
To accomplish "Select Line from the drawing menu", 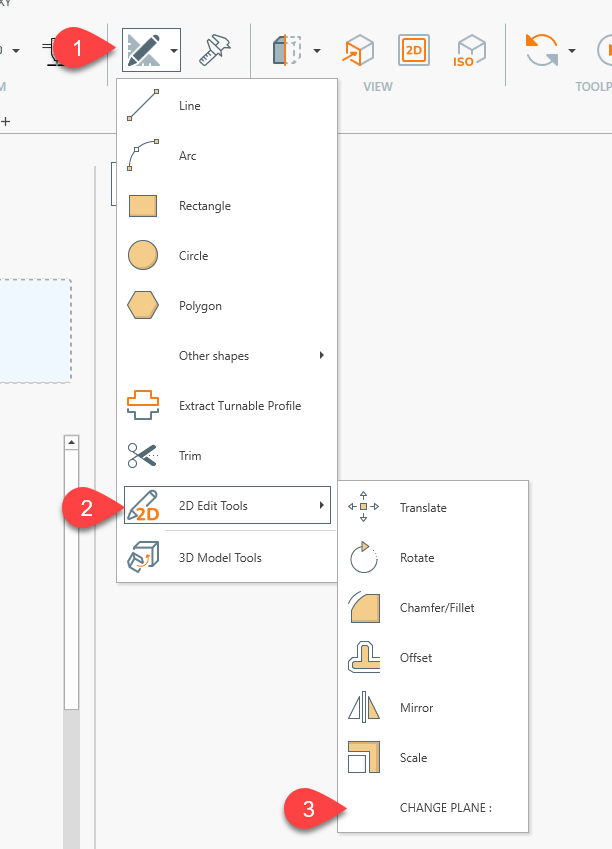I will point(188,106).
